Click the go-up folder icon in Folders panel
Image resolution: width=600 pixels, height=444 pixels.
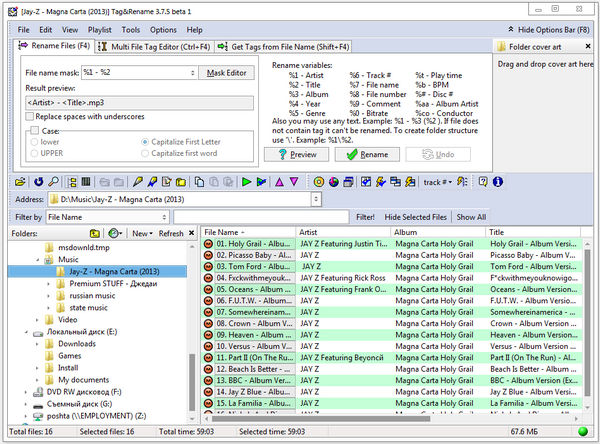97,233
